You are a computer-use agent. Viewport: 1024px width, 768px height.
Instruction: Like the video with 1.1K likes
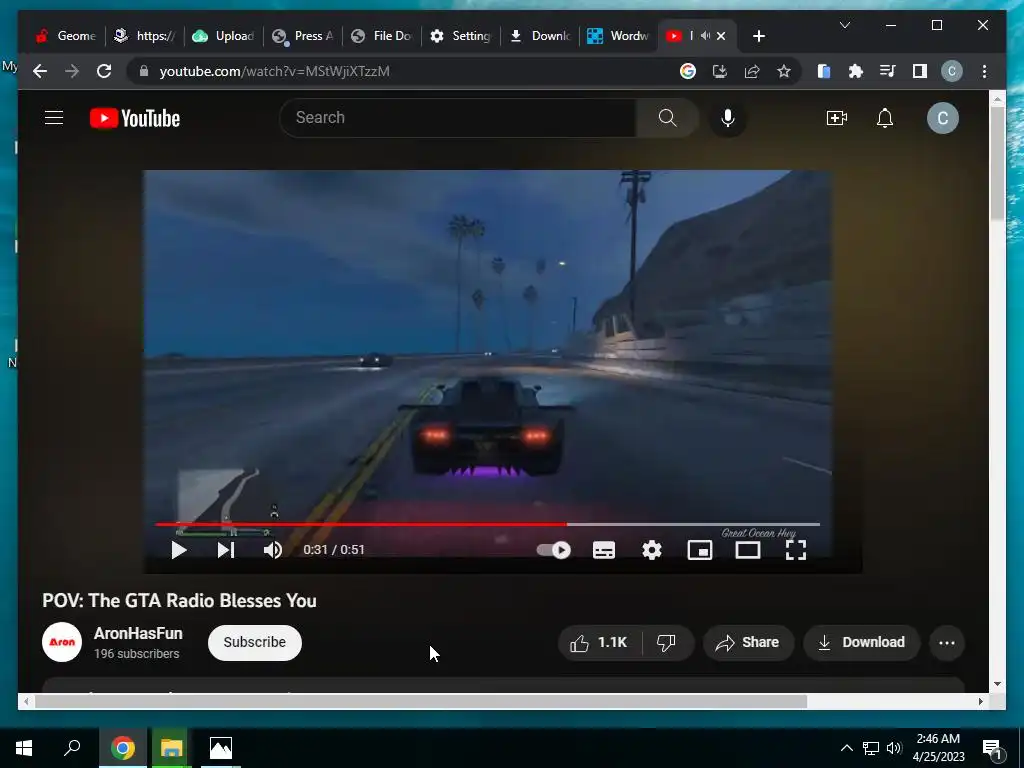click(599, 643)
